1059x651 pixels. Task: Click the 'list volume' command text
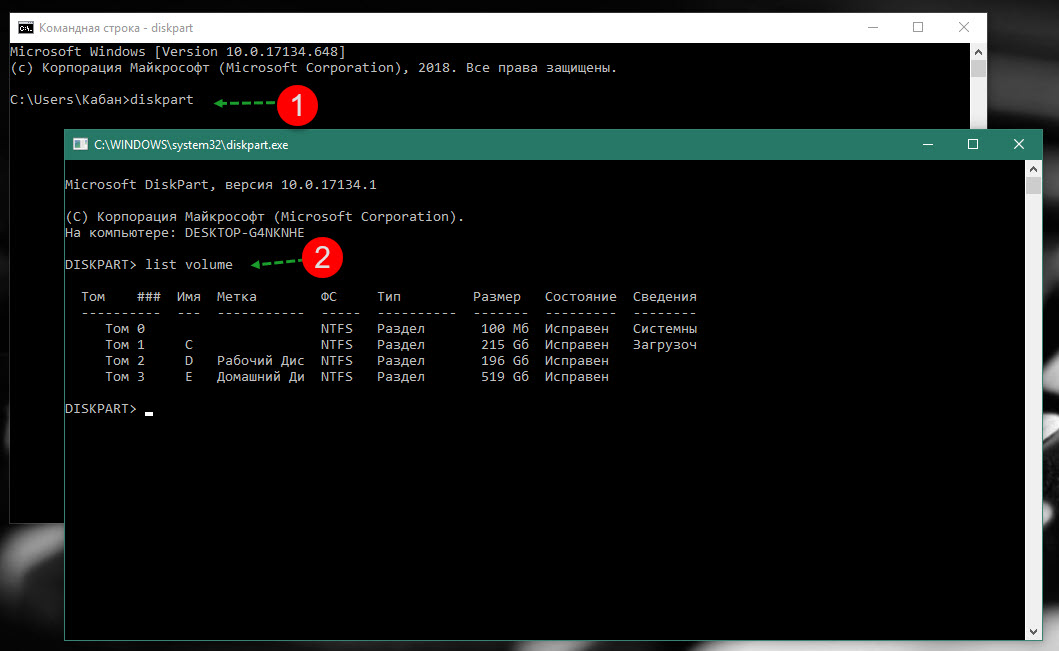[188, 265]
